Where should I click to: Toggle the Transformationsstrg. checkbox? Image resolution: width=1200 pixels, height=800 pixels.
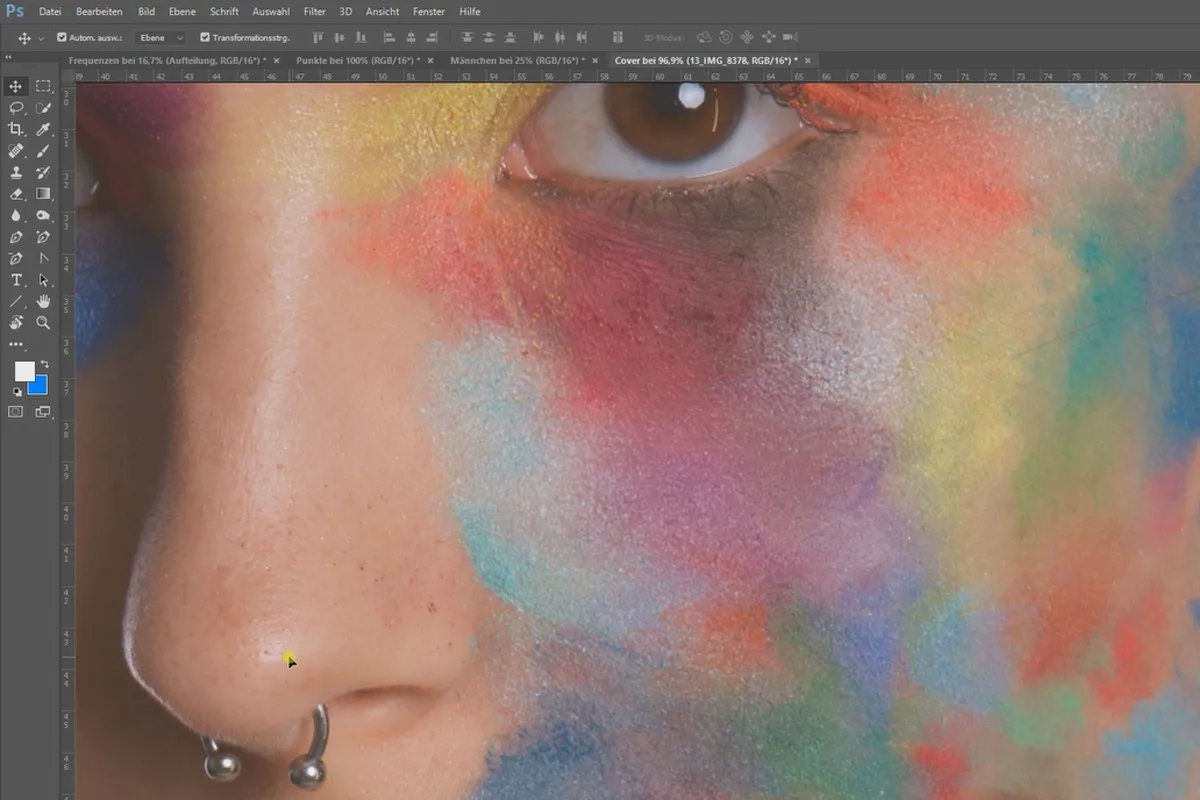click(205, 37)
